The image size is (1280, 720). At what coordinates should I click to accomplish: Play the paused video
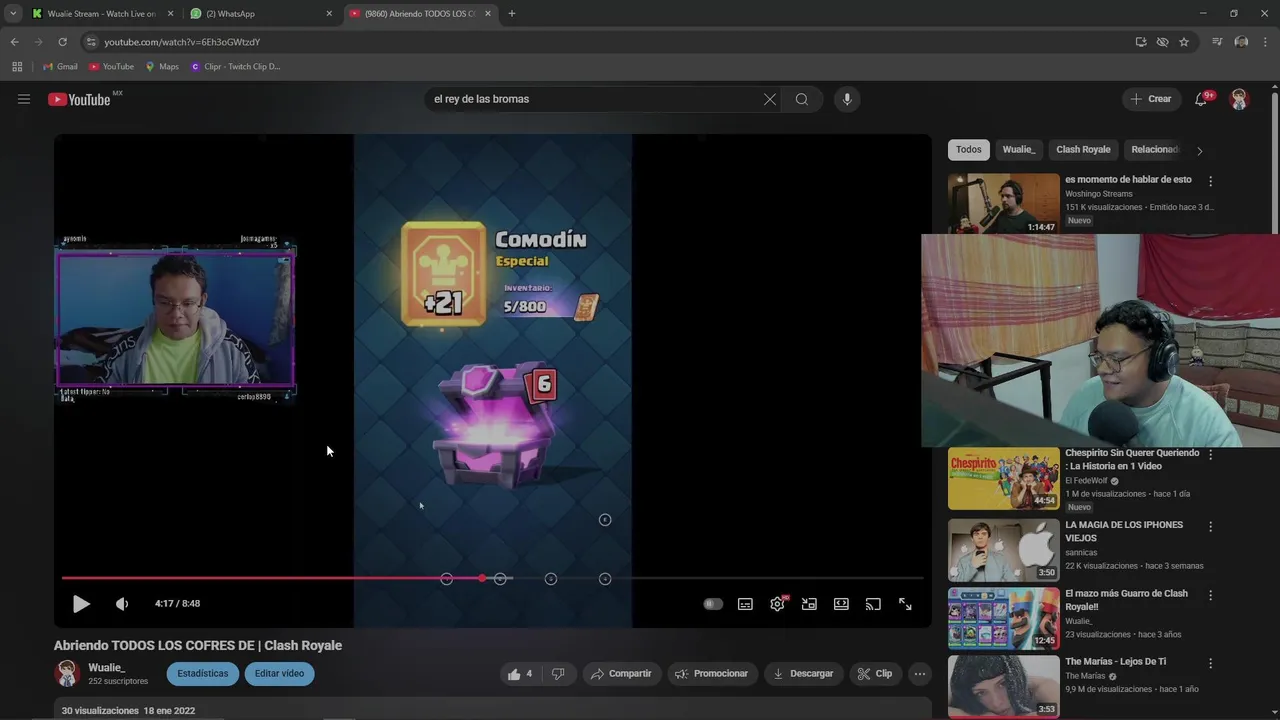click(81, 604)
